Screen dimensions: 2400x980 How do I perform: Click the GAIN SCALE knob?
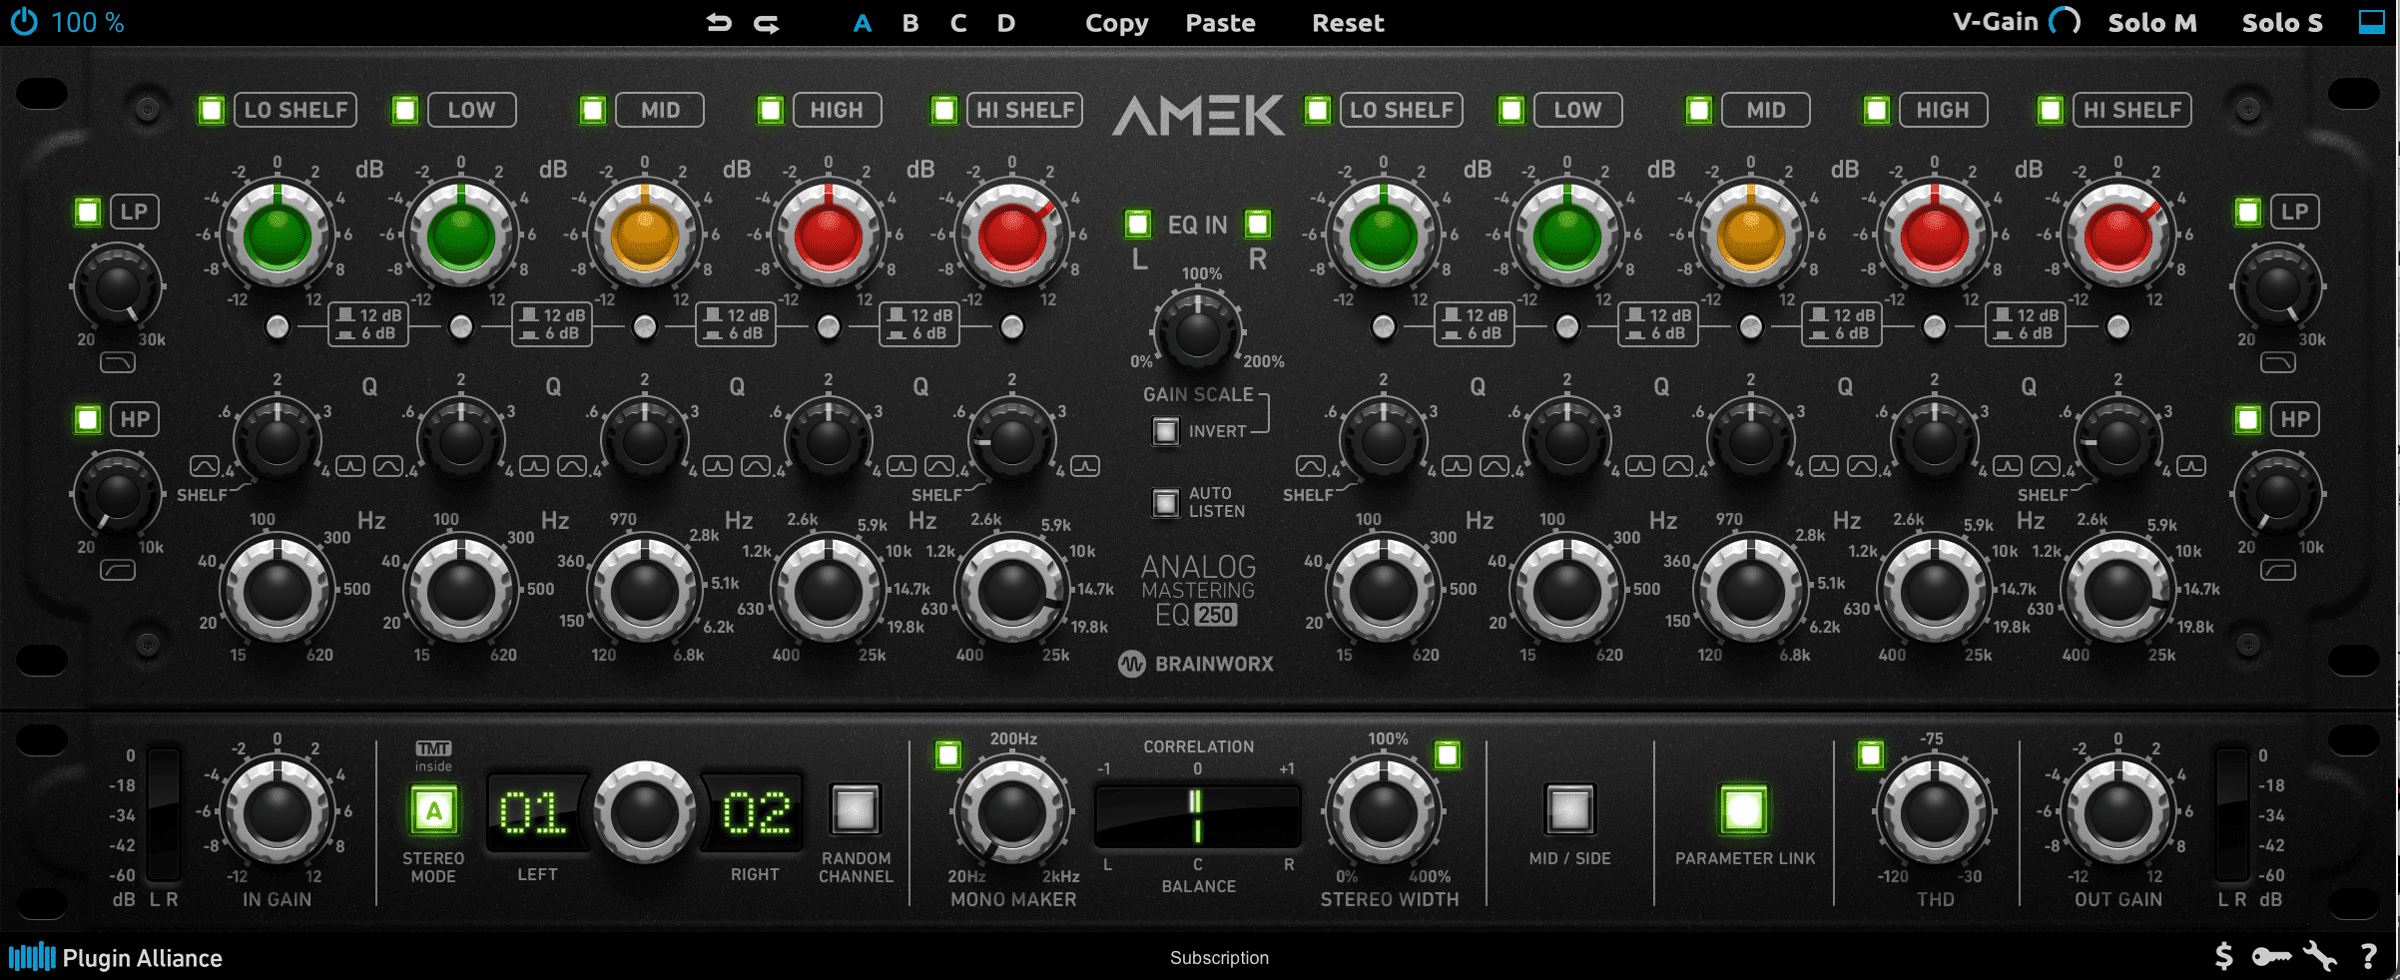click(x=1197, y=331)
